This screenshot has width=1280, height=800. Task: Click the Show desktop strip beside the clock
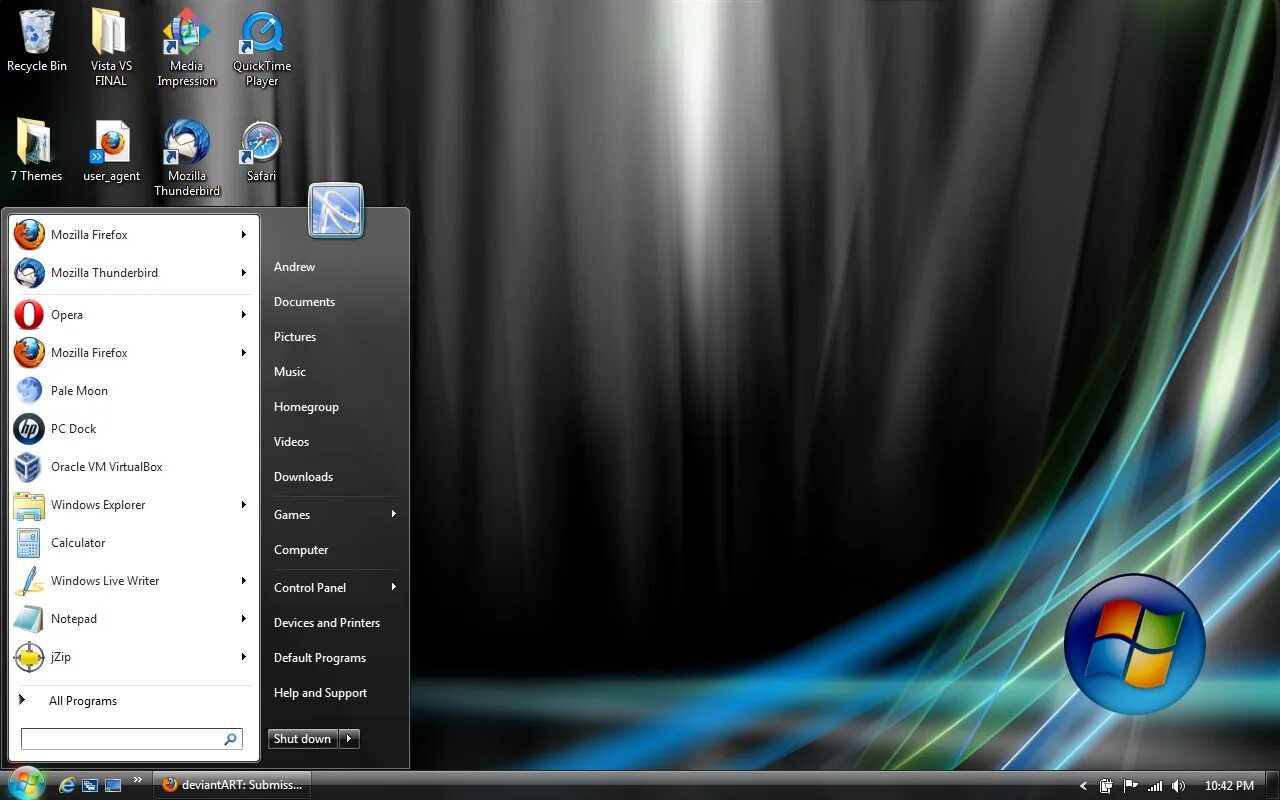point(1272,786)
